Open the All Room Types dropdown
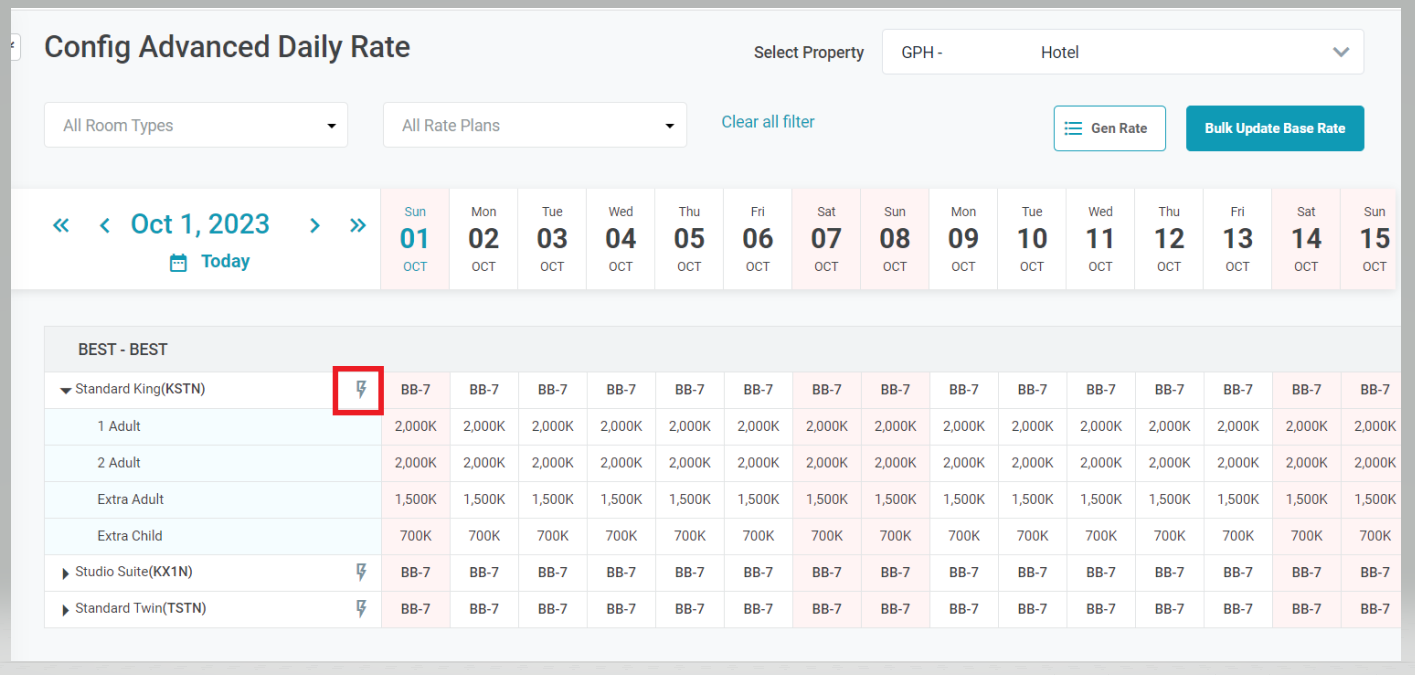This screenshot has height=675, width=1415. [x=196, y=126]
